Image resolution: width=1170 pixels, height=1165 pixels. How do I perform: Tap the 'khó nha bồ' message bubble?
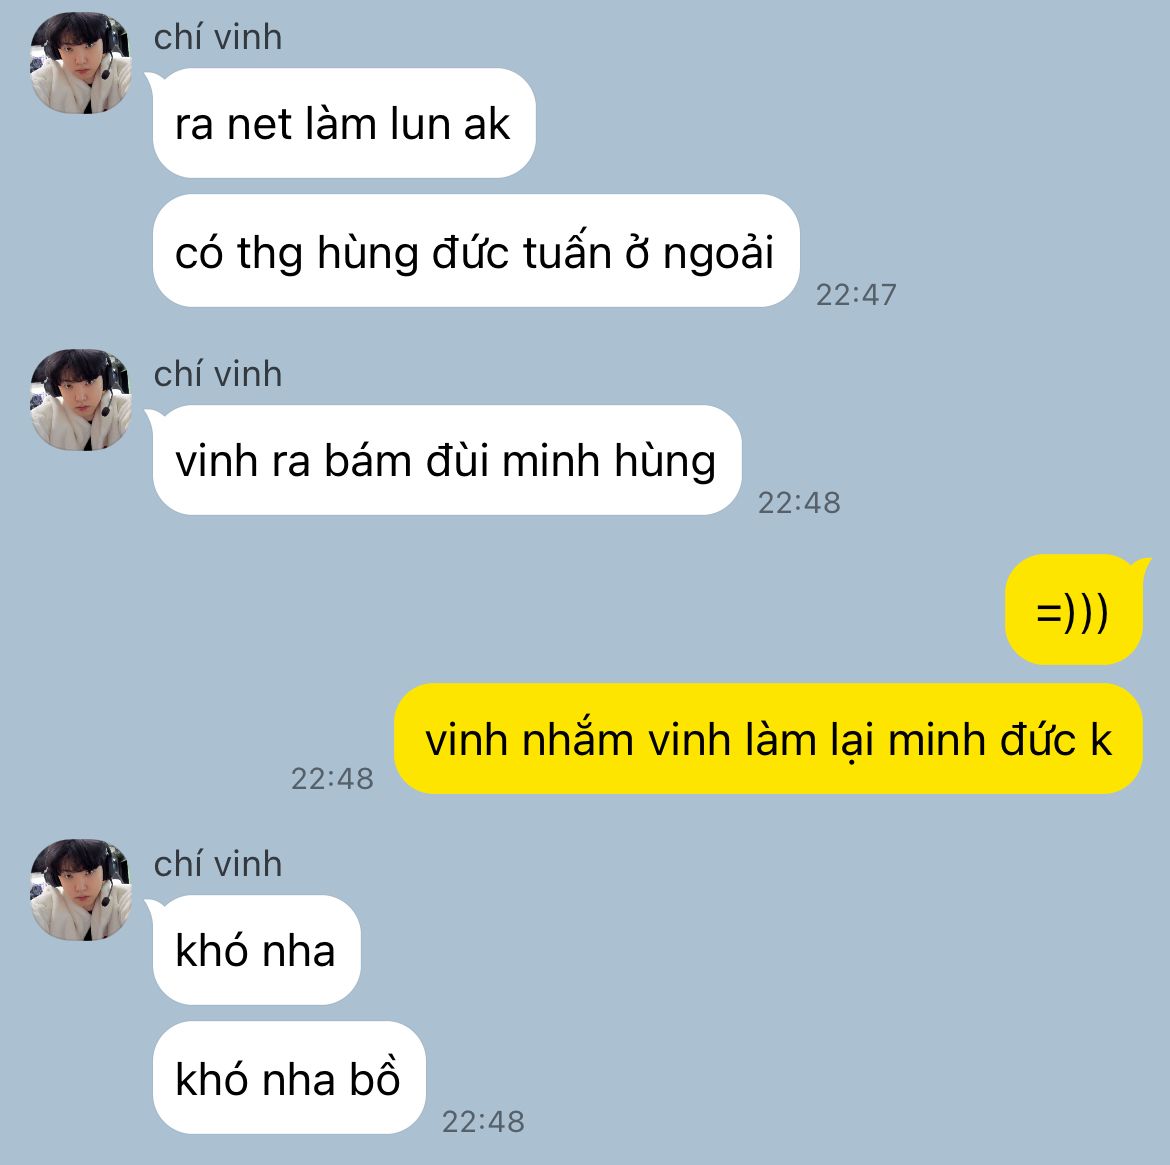tap(288, 1078)
